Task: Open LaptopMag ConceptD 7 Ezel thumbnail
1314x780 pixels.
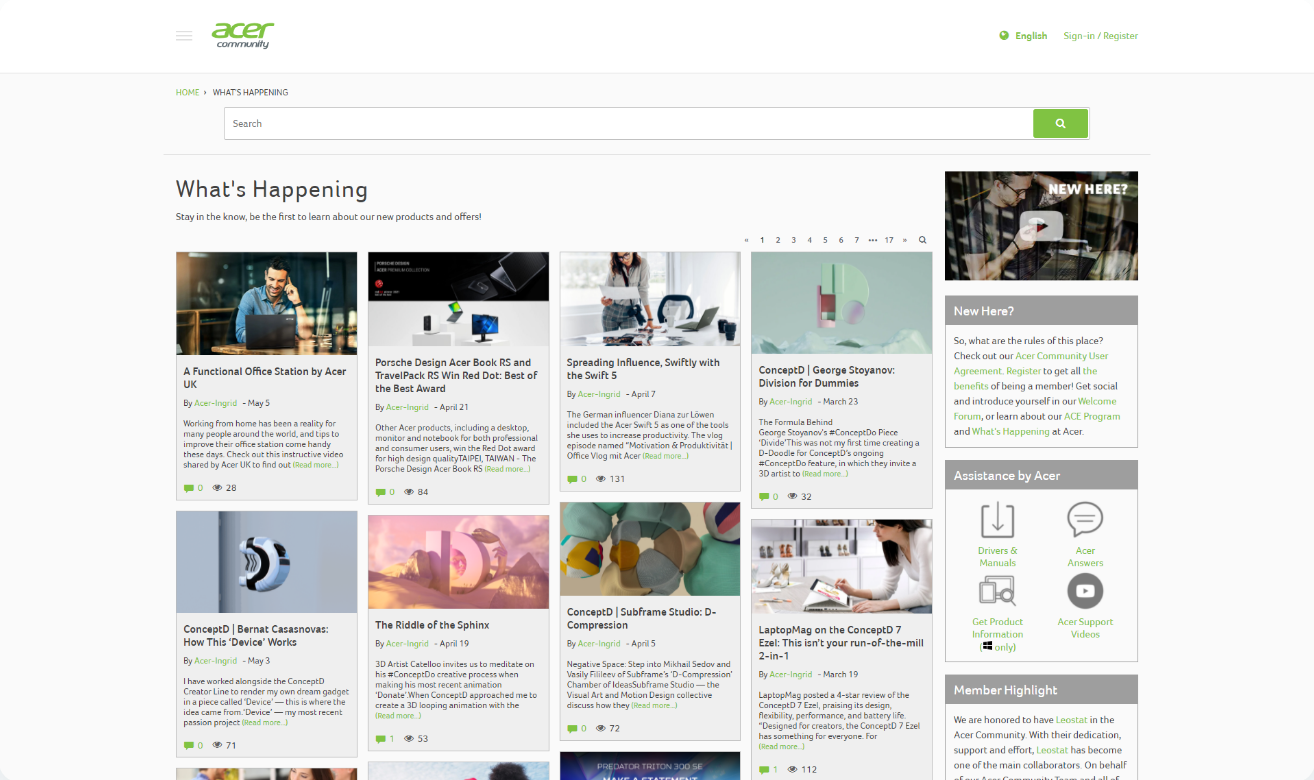Action: pyautogui.click(x=841, y=566)
